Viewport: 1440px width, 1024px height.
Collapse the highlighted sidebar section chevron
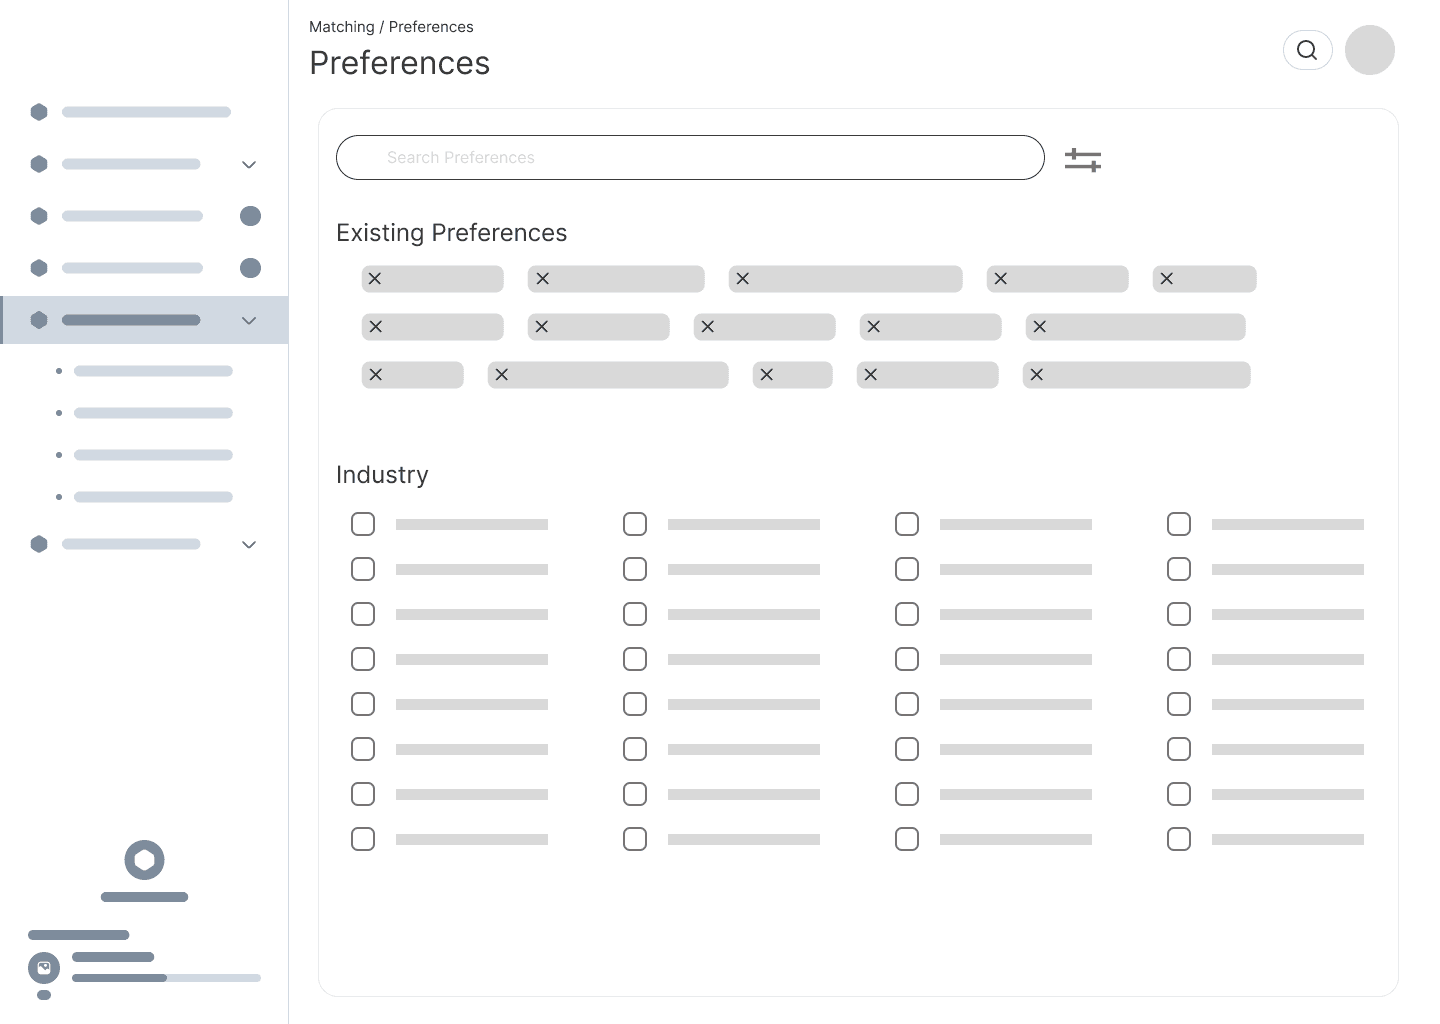click(x=249, y=320)
